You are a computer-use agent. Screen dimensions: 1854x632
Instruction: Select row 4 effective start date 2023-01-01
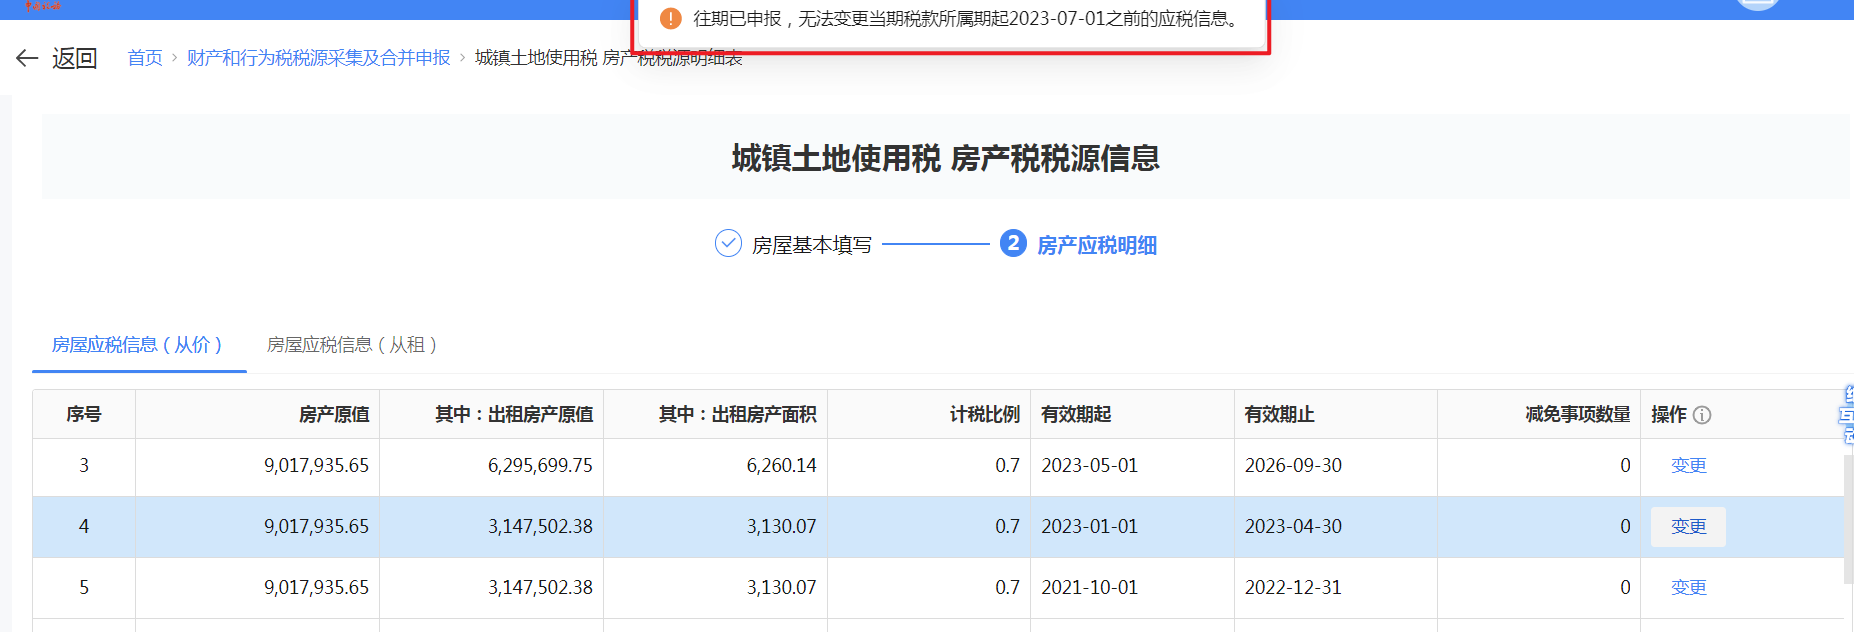[x=1089, y=527]
